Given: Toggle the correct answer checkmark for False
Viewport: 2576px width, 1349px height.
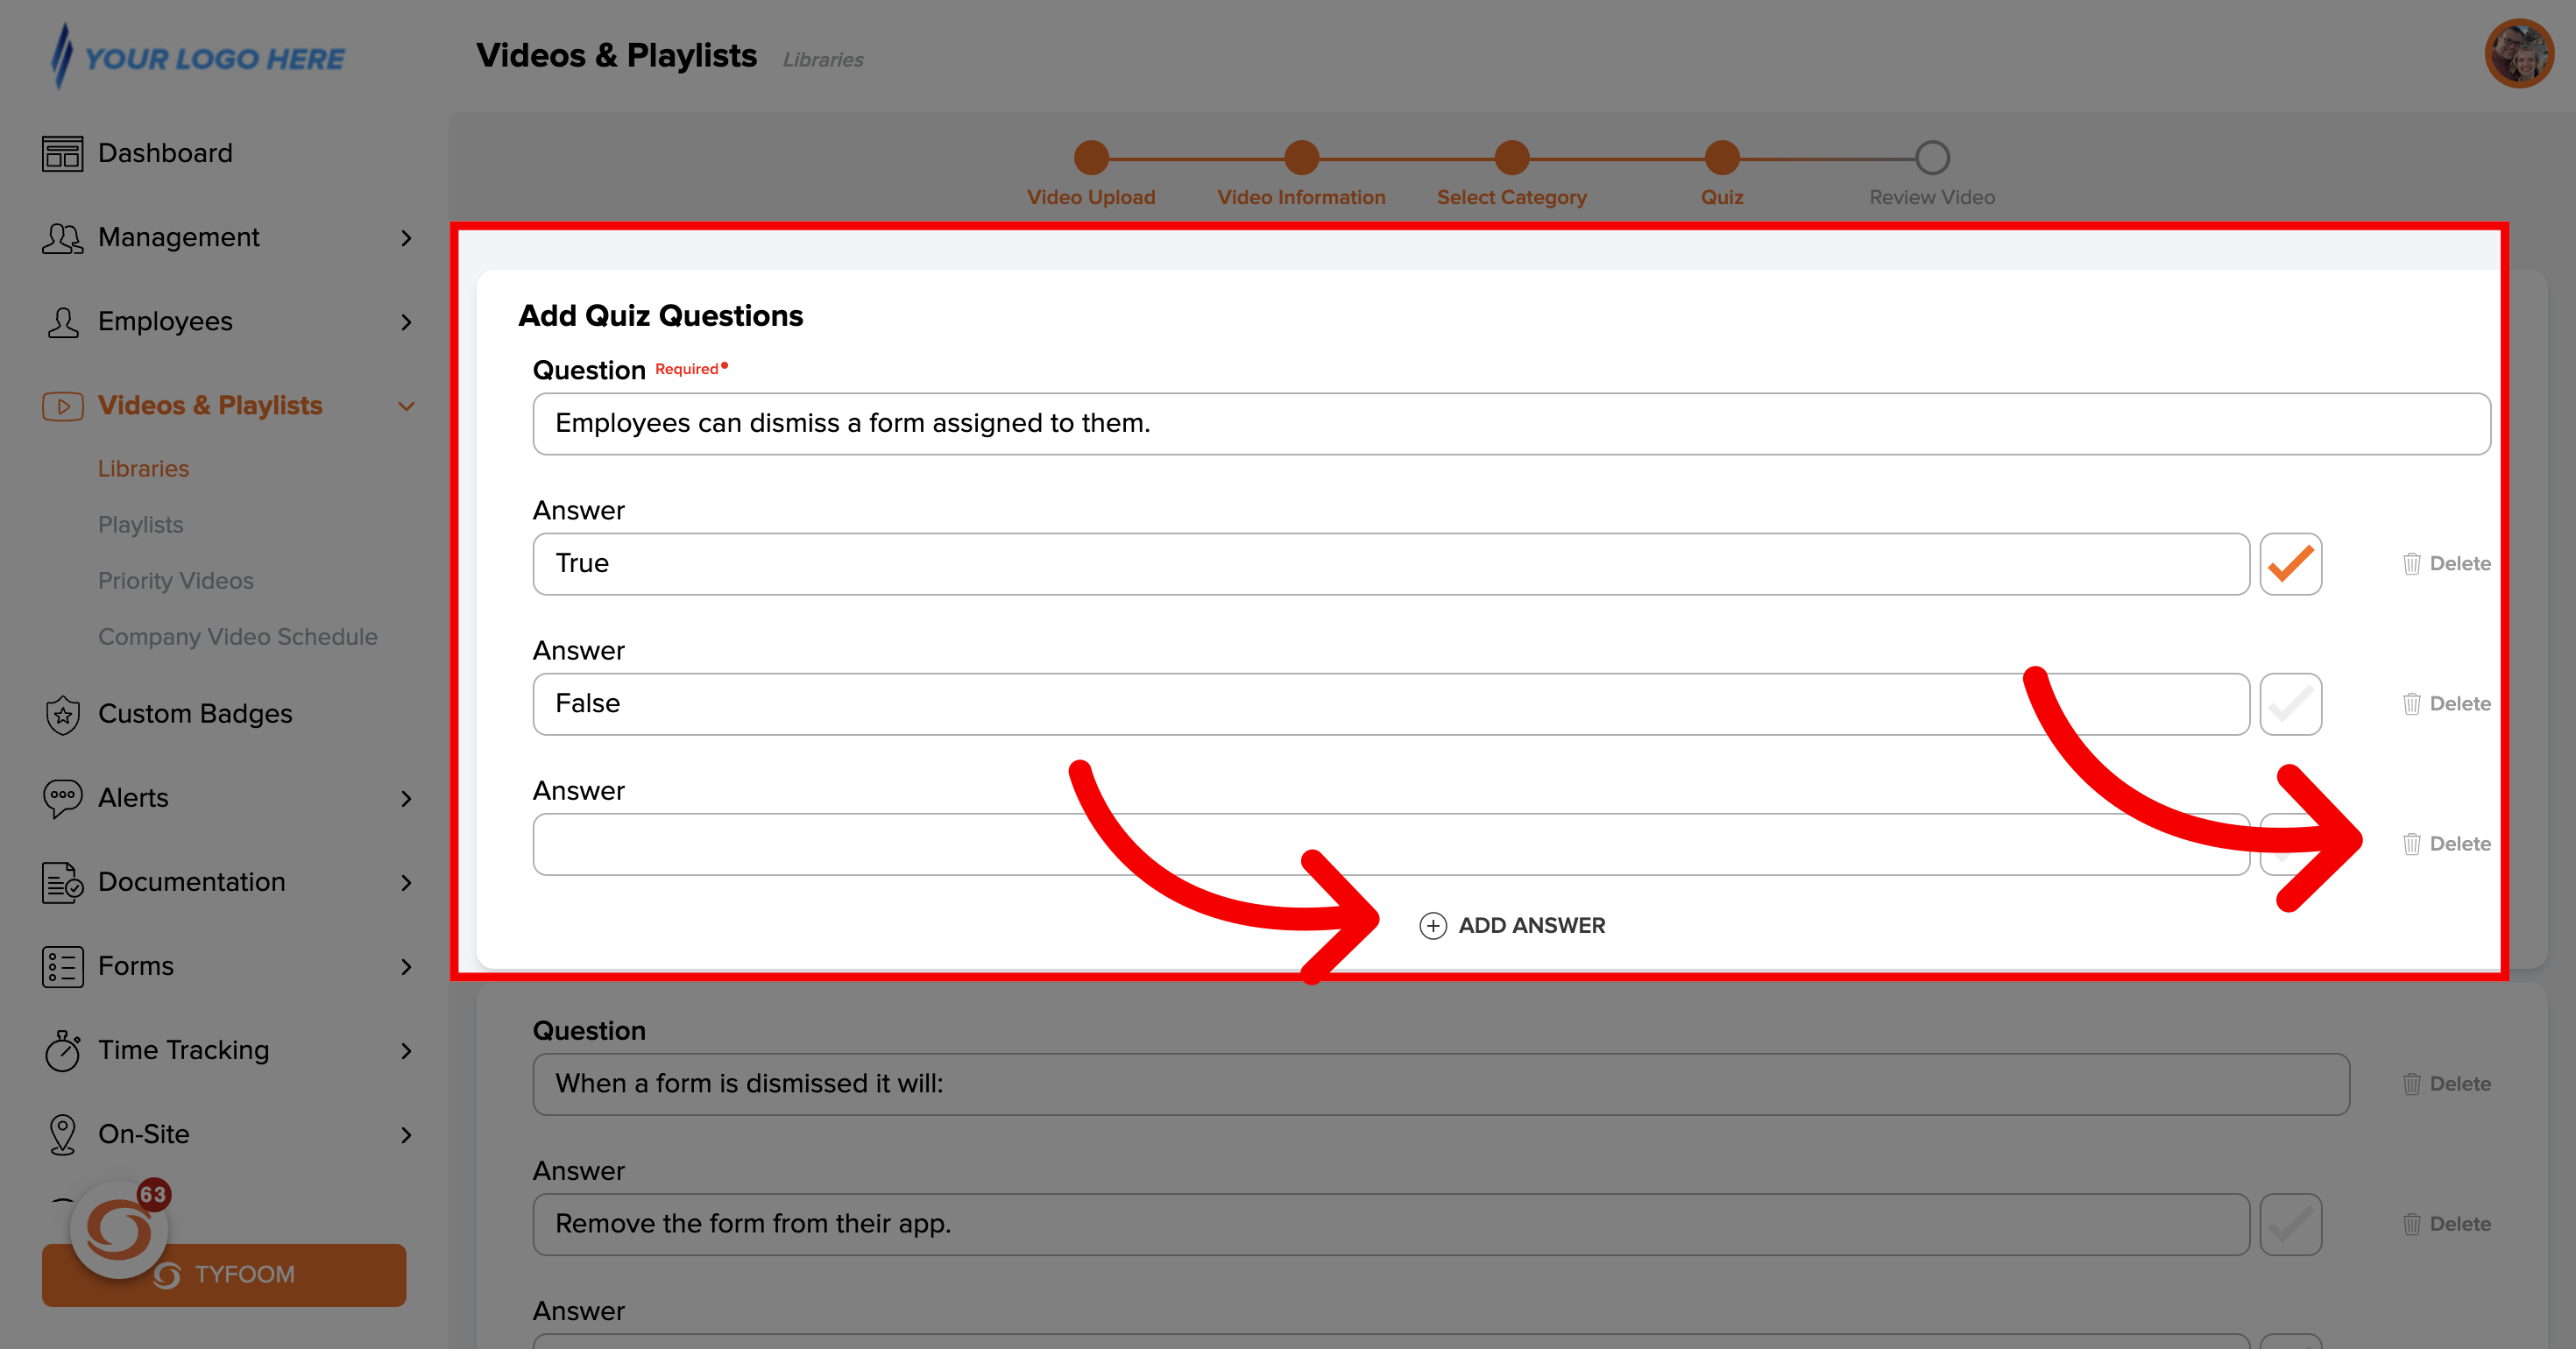Looking at the screenshot, I should click(x=2293, y=703).
